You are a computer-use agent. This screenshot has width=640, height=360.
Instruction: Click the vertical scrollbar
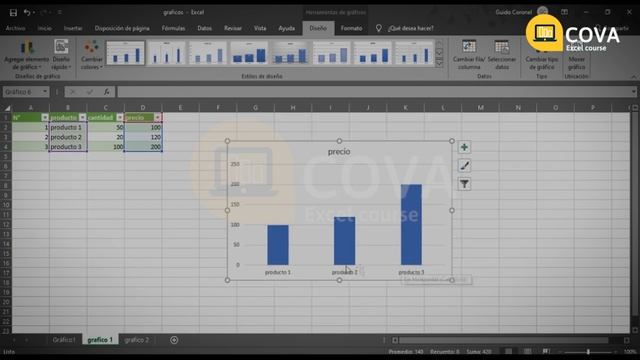coord(635,214)
